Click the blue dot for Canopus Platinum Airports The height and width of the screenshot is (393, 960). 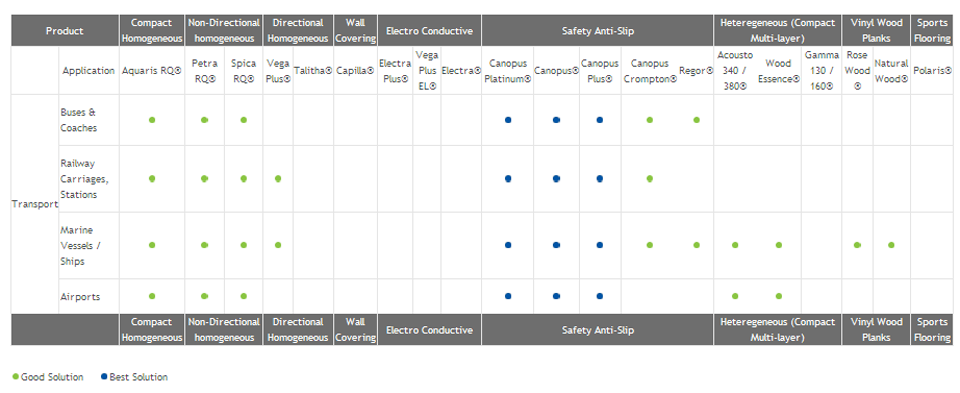508,296
